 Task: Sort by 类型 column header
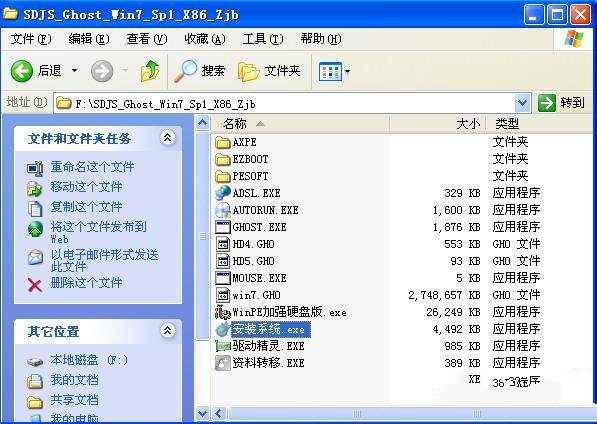point(540,124)
